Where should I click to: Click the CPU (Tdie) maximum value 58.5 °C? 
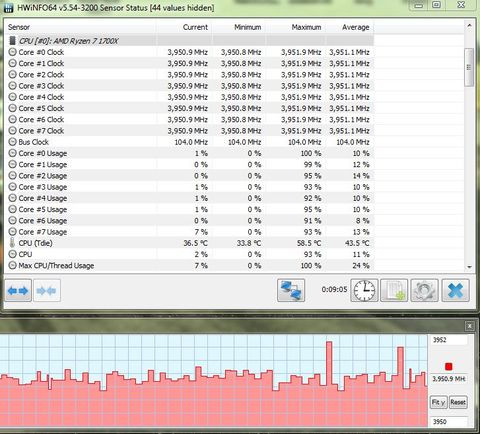[309, 243]
